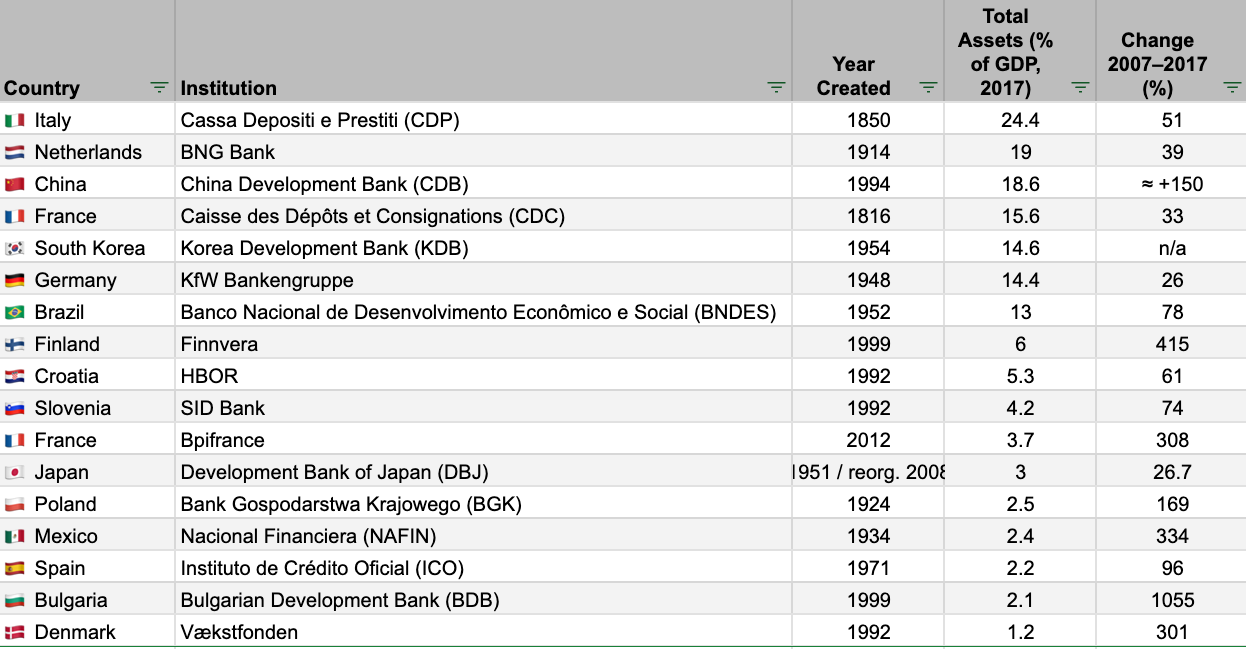Click the Japan flag icon
This screenshot has width=1246, height=649.
[15, 472]
